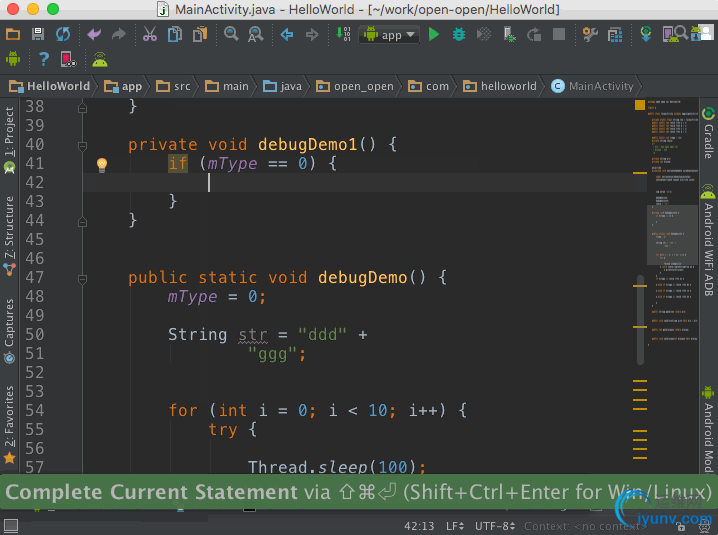Click the 42:13 cursor position indicator
Viewport: 718px width, 535px height.
pos(419,526)
